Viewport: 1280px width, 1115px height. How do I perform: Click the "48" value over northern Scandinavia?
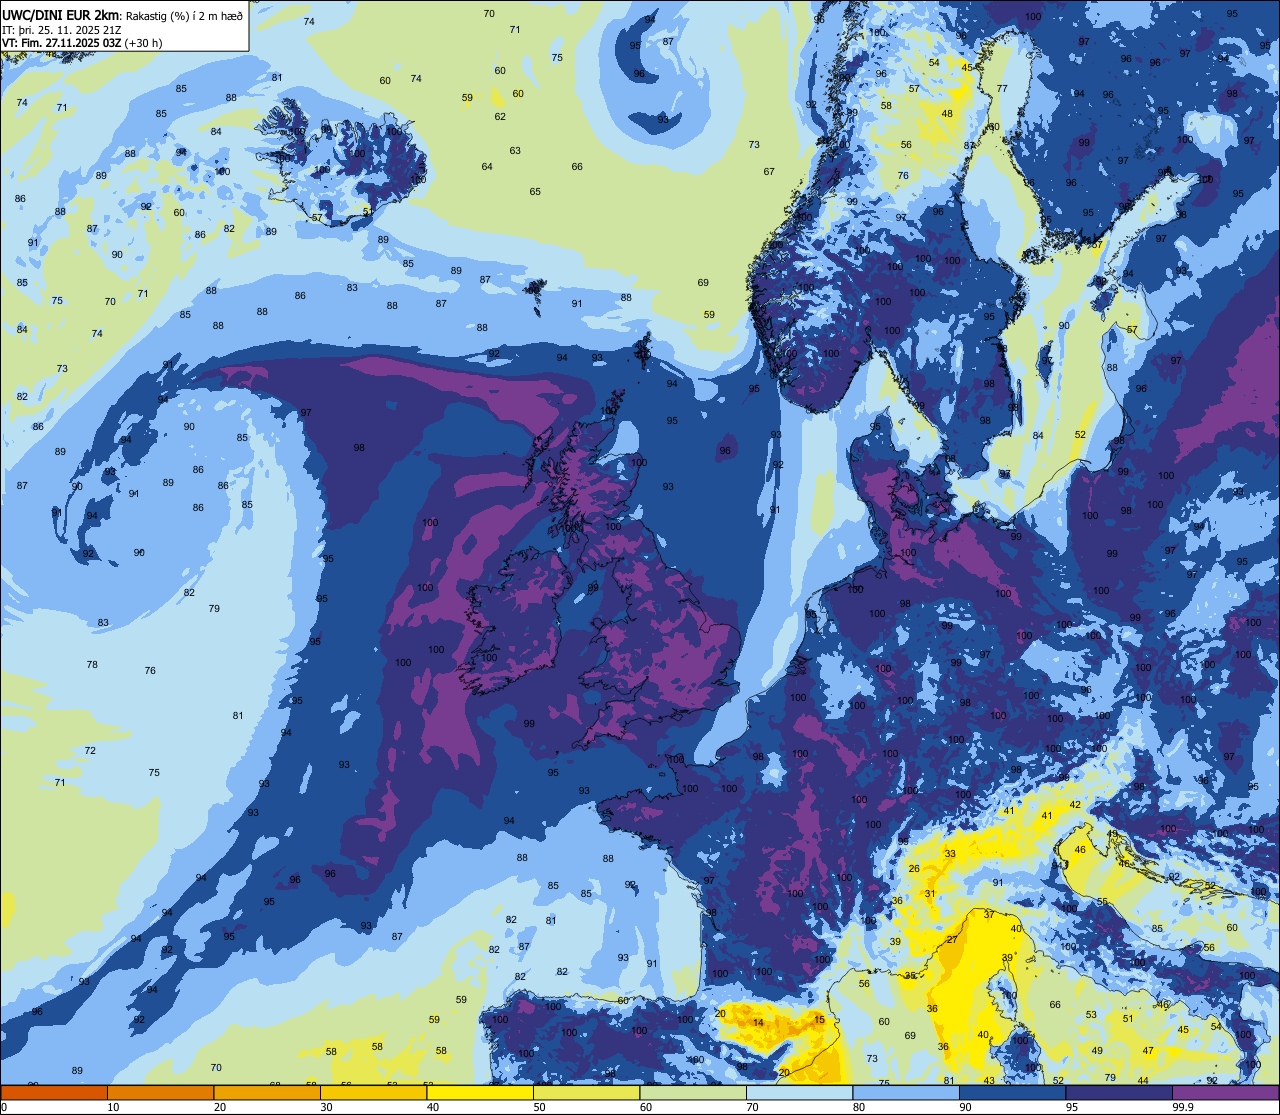947,113
